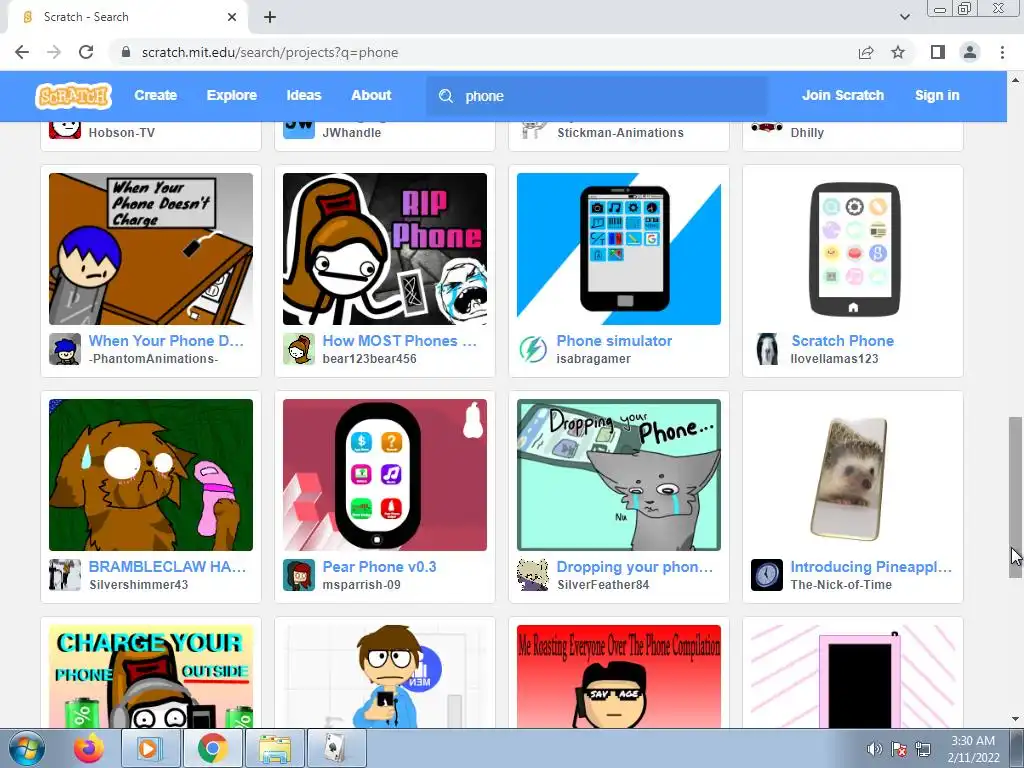Click username Silvershimmer43
This screenshot has height=768, width=1024.
click(138, 584)
